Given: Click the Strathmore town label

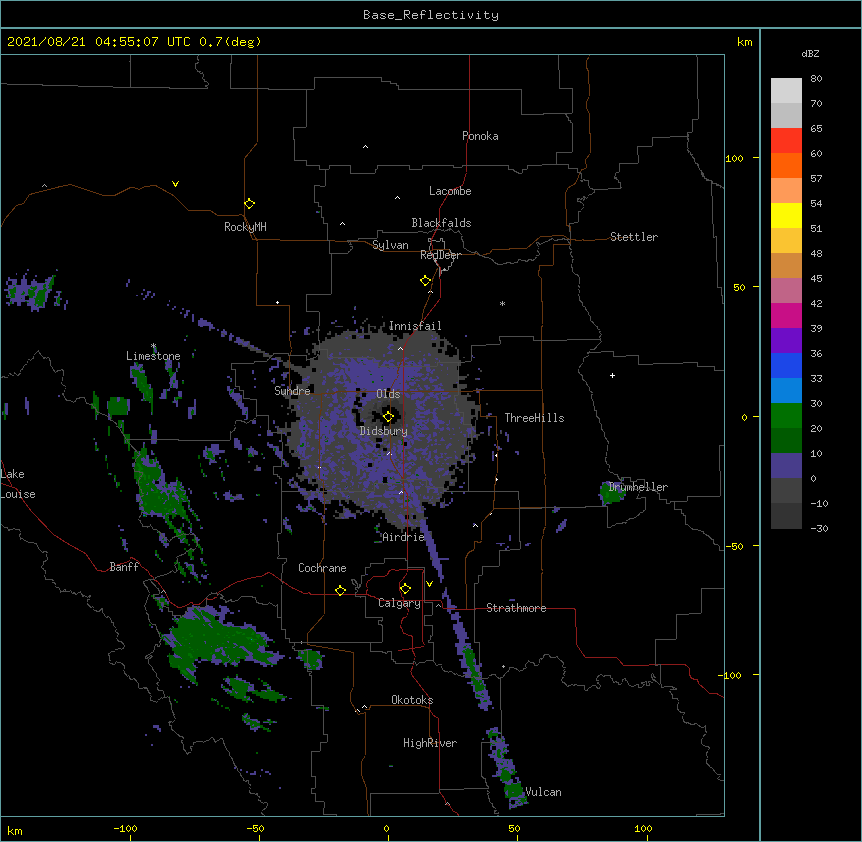Looking at the screenshot, I should tap(516, 608).
